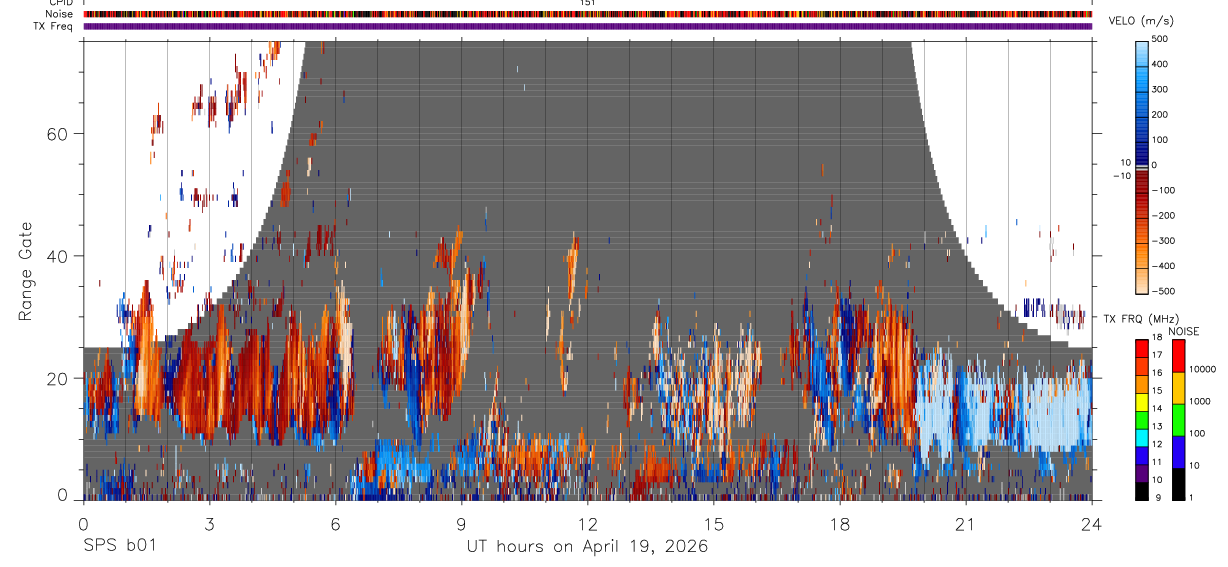Click the purple TX Freq strip above the plot

(587, 26)
